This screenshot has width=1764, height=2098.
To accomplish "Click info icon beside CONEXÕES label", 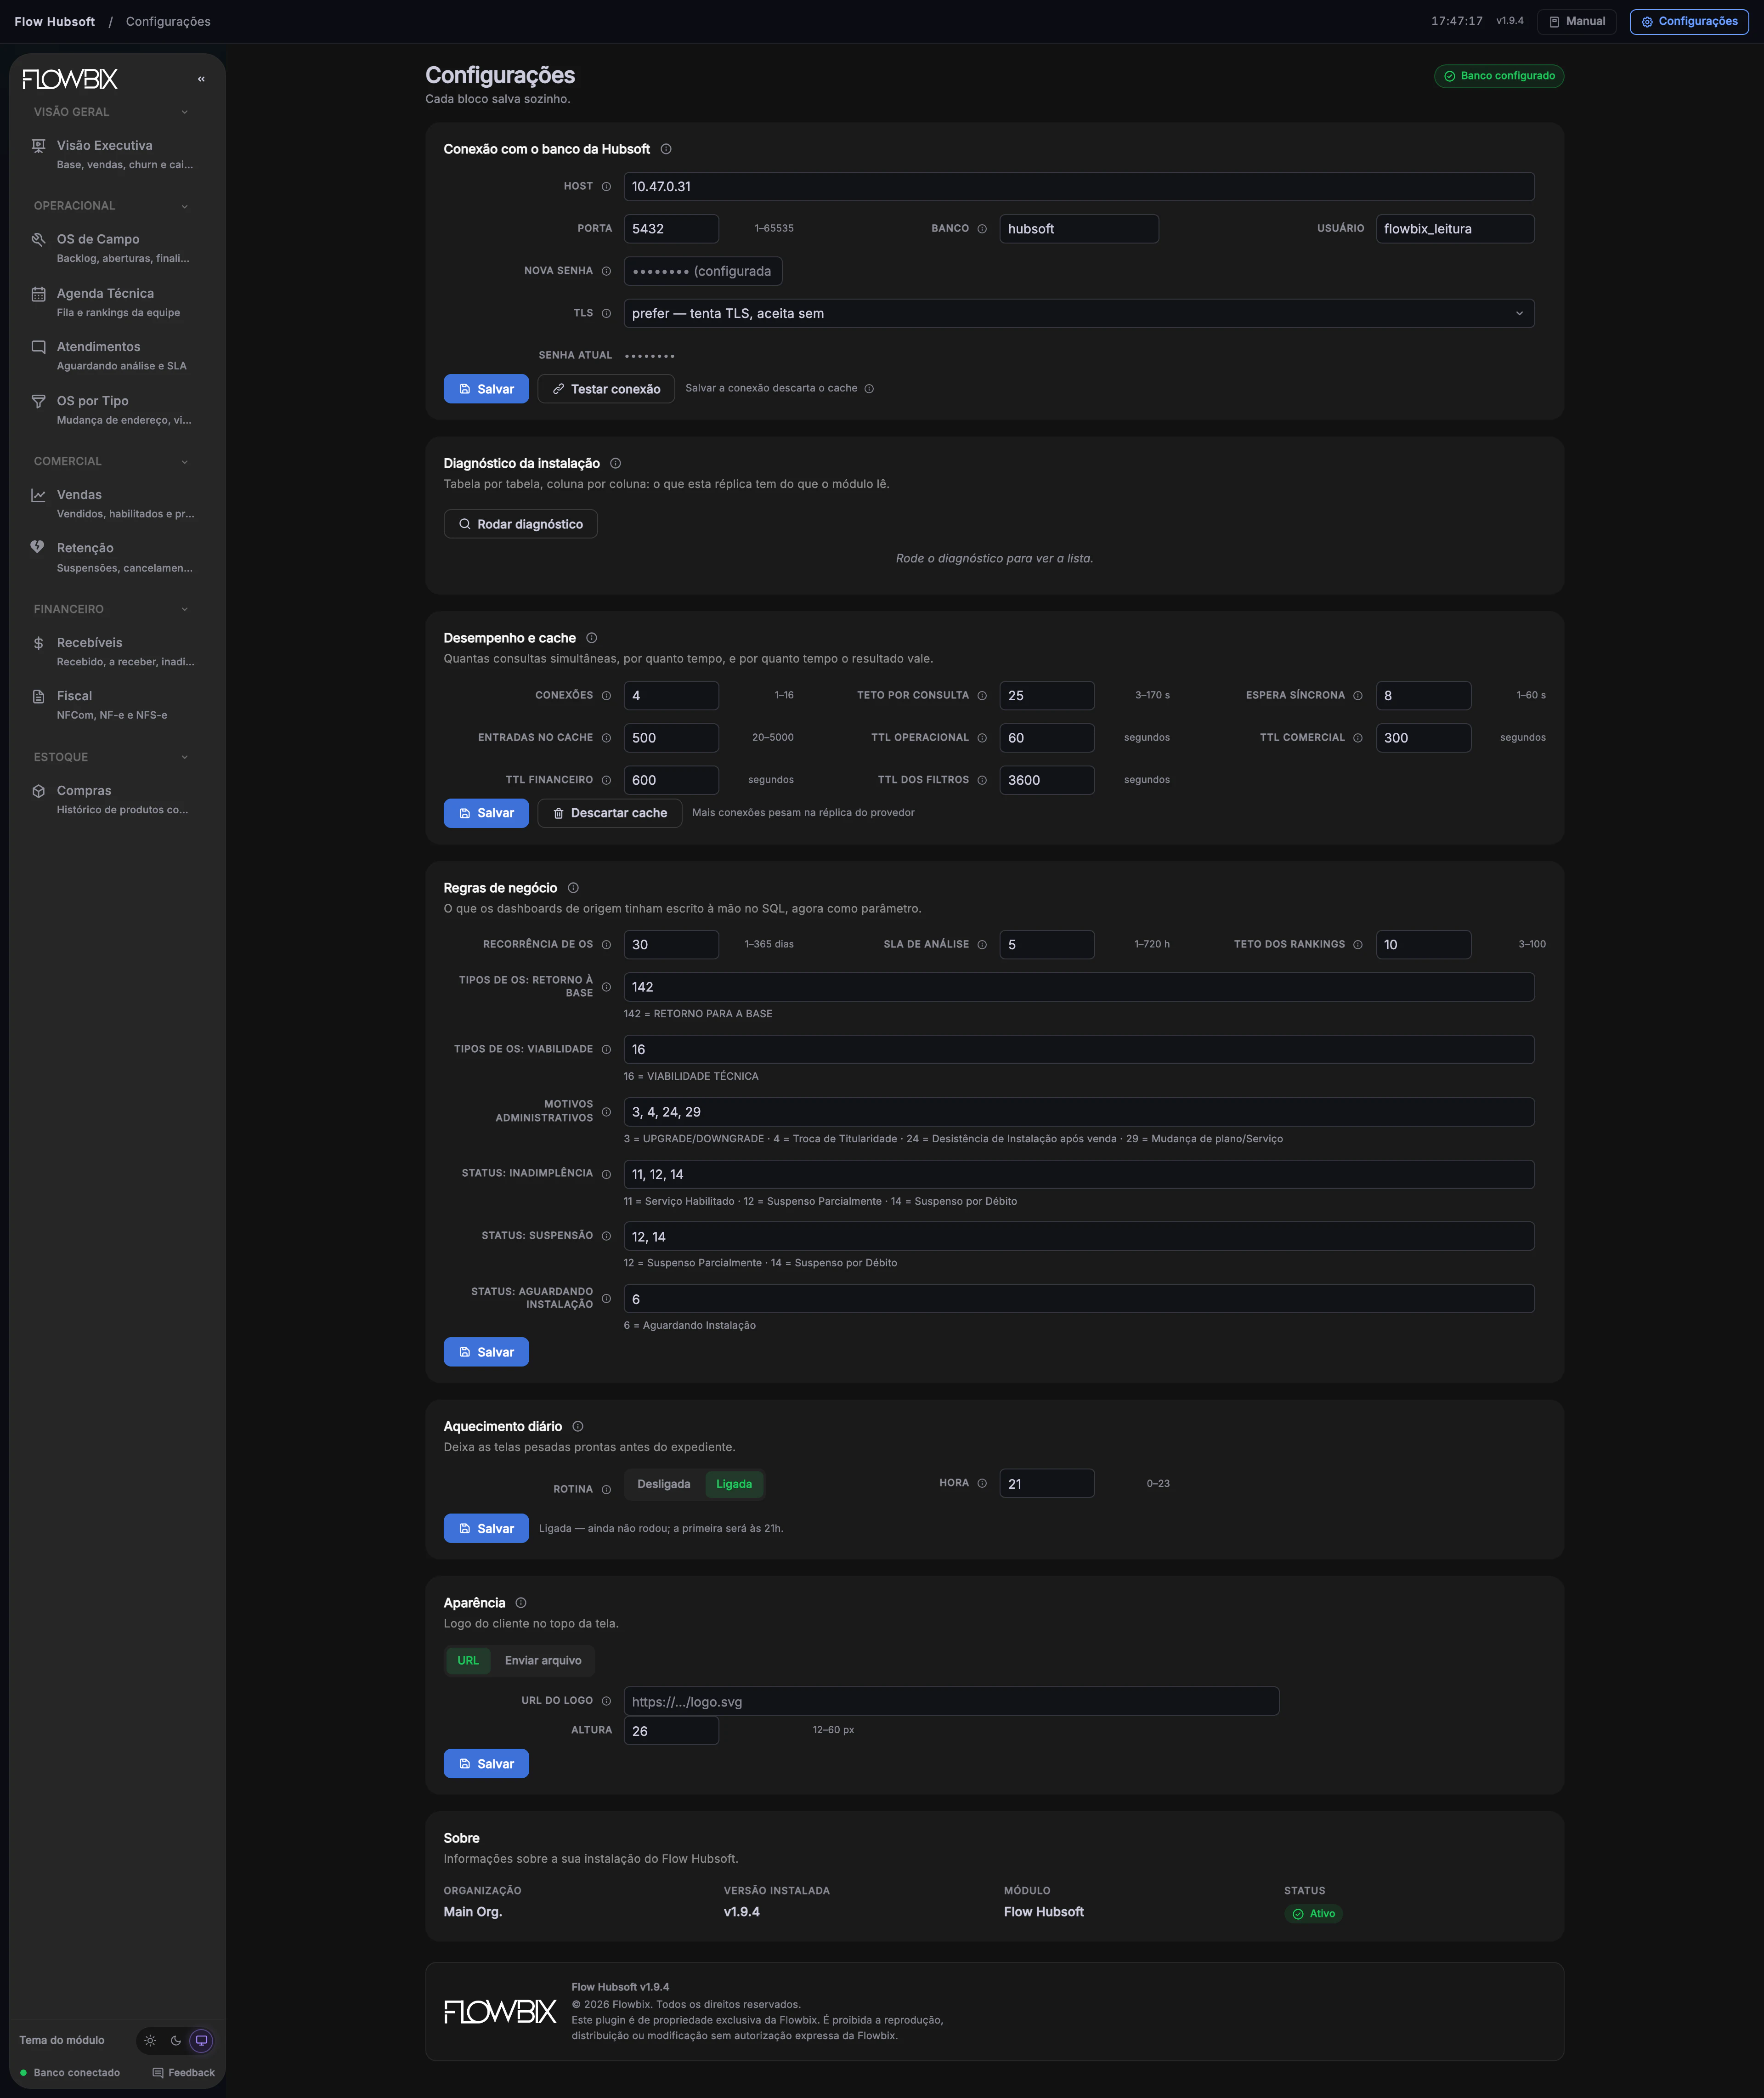I will pyautogui.click(x=606, y=696).
